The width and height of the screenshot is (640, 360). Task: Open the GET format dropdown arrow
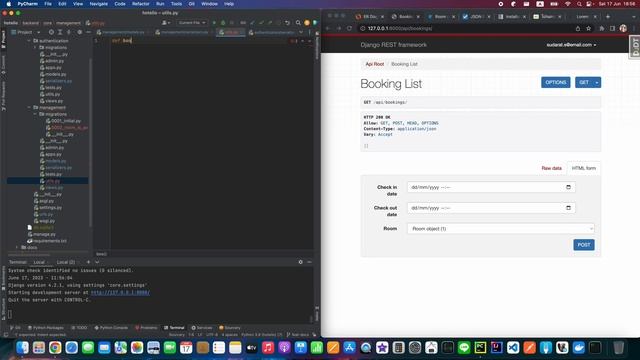[597, 82]
